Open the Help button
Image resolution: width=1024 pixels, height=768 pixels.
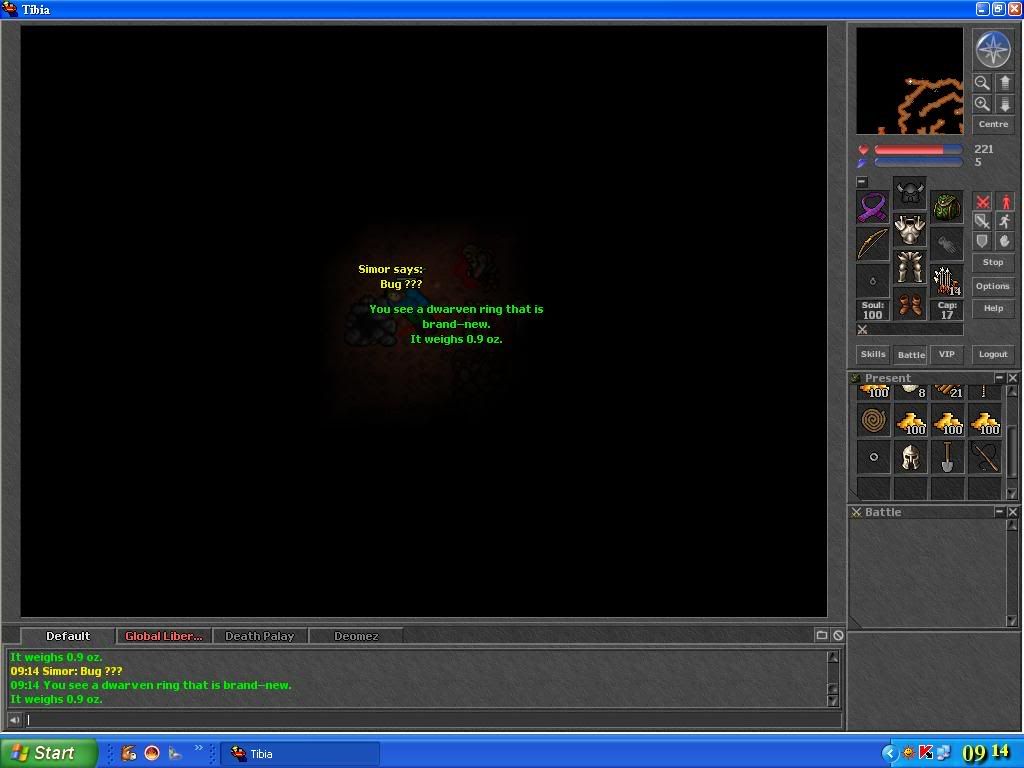(993, 308)
